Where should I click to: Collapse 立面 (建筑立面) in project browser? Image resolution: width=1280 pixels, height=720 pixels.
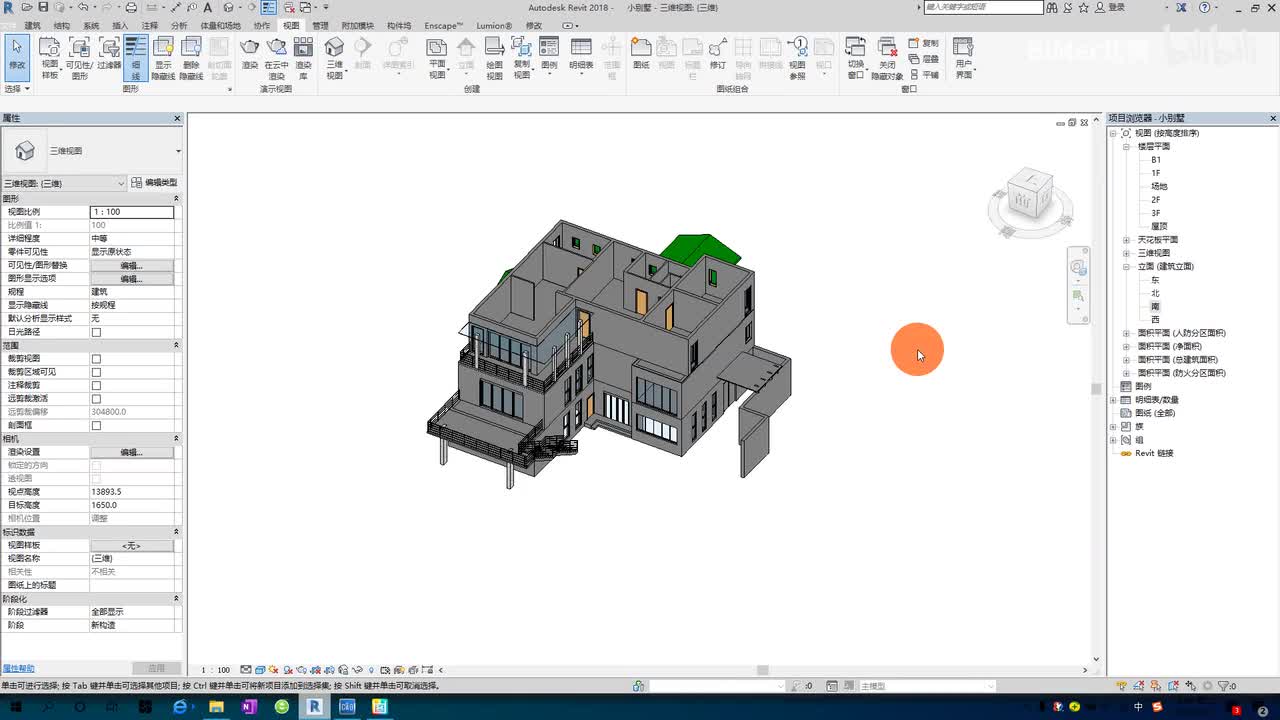tap(1126, 267)
